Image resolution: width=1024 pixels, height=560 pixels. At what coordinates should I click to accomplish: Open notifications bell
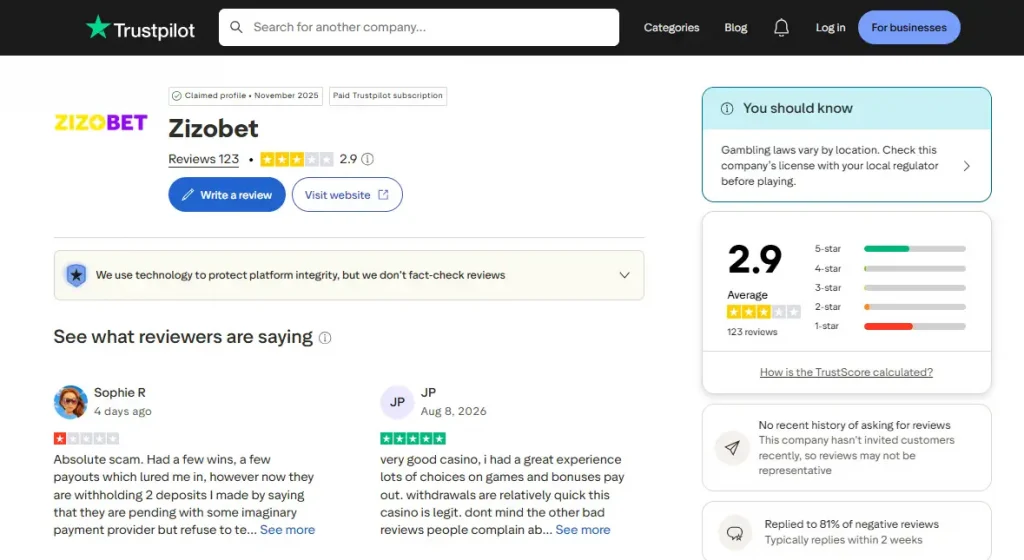click(781, 27)
